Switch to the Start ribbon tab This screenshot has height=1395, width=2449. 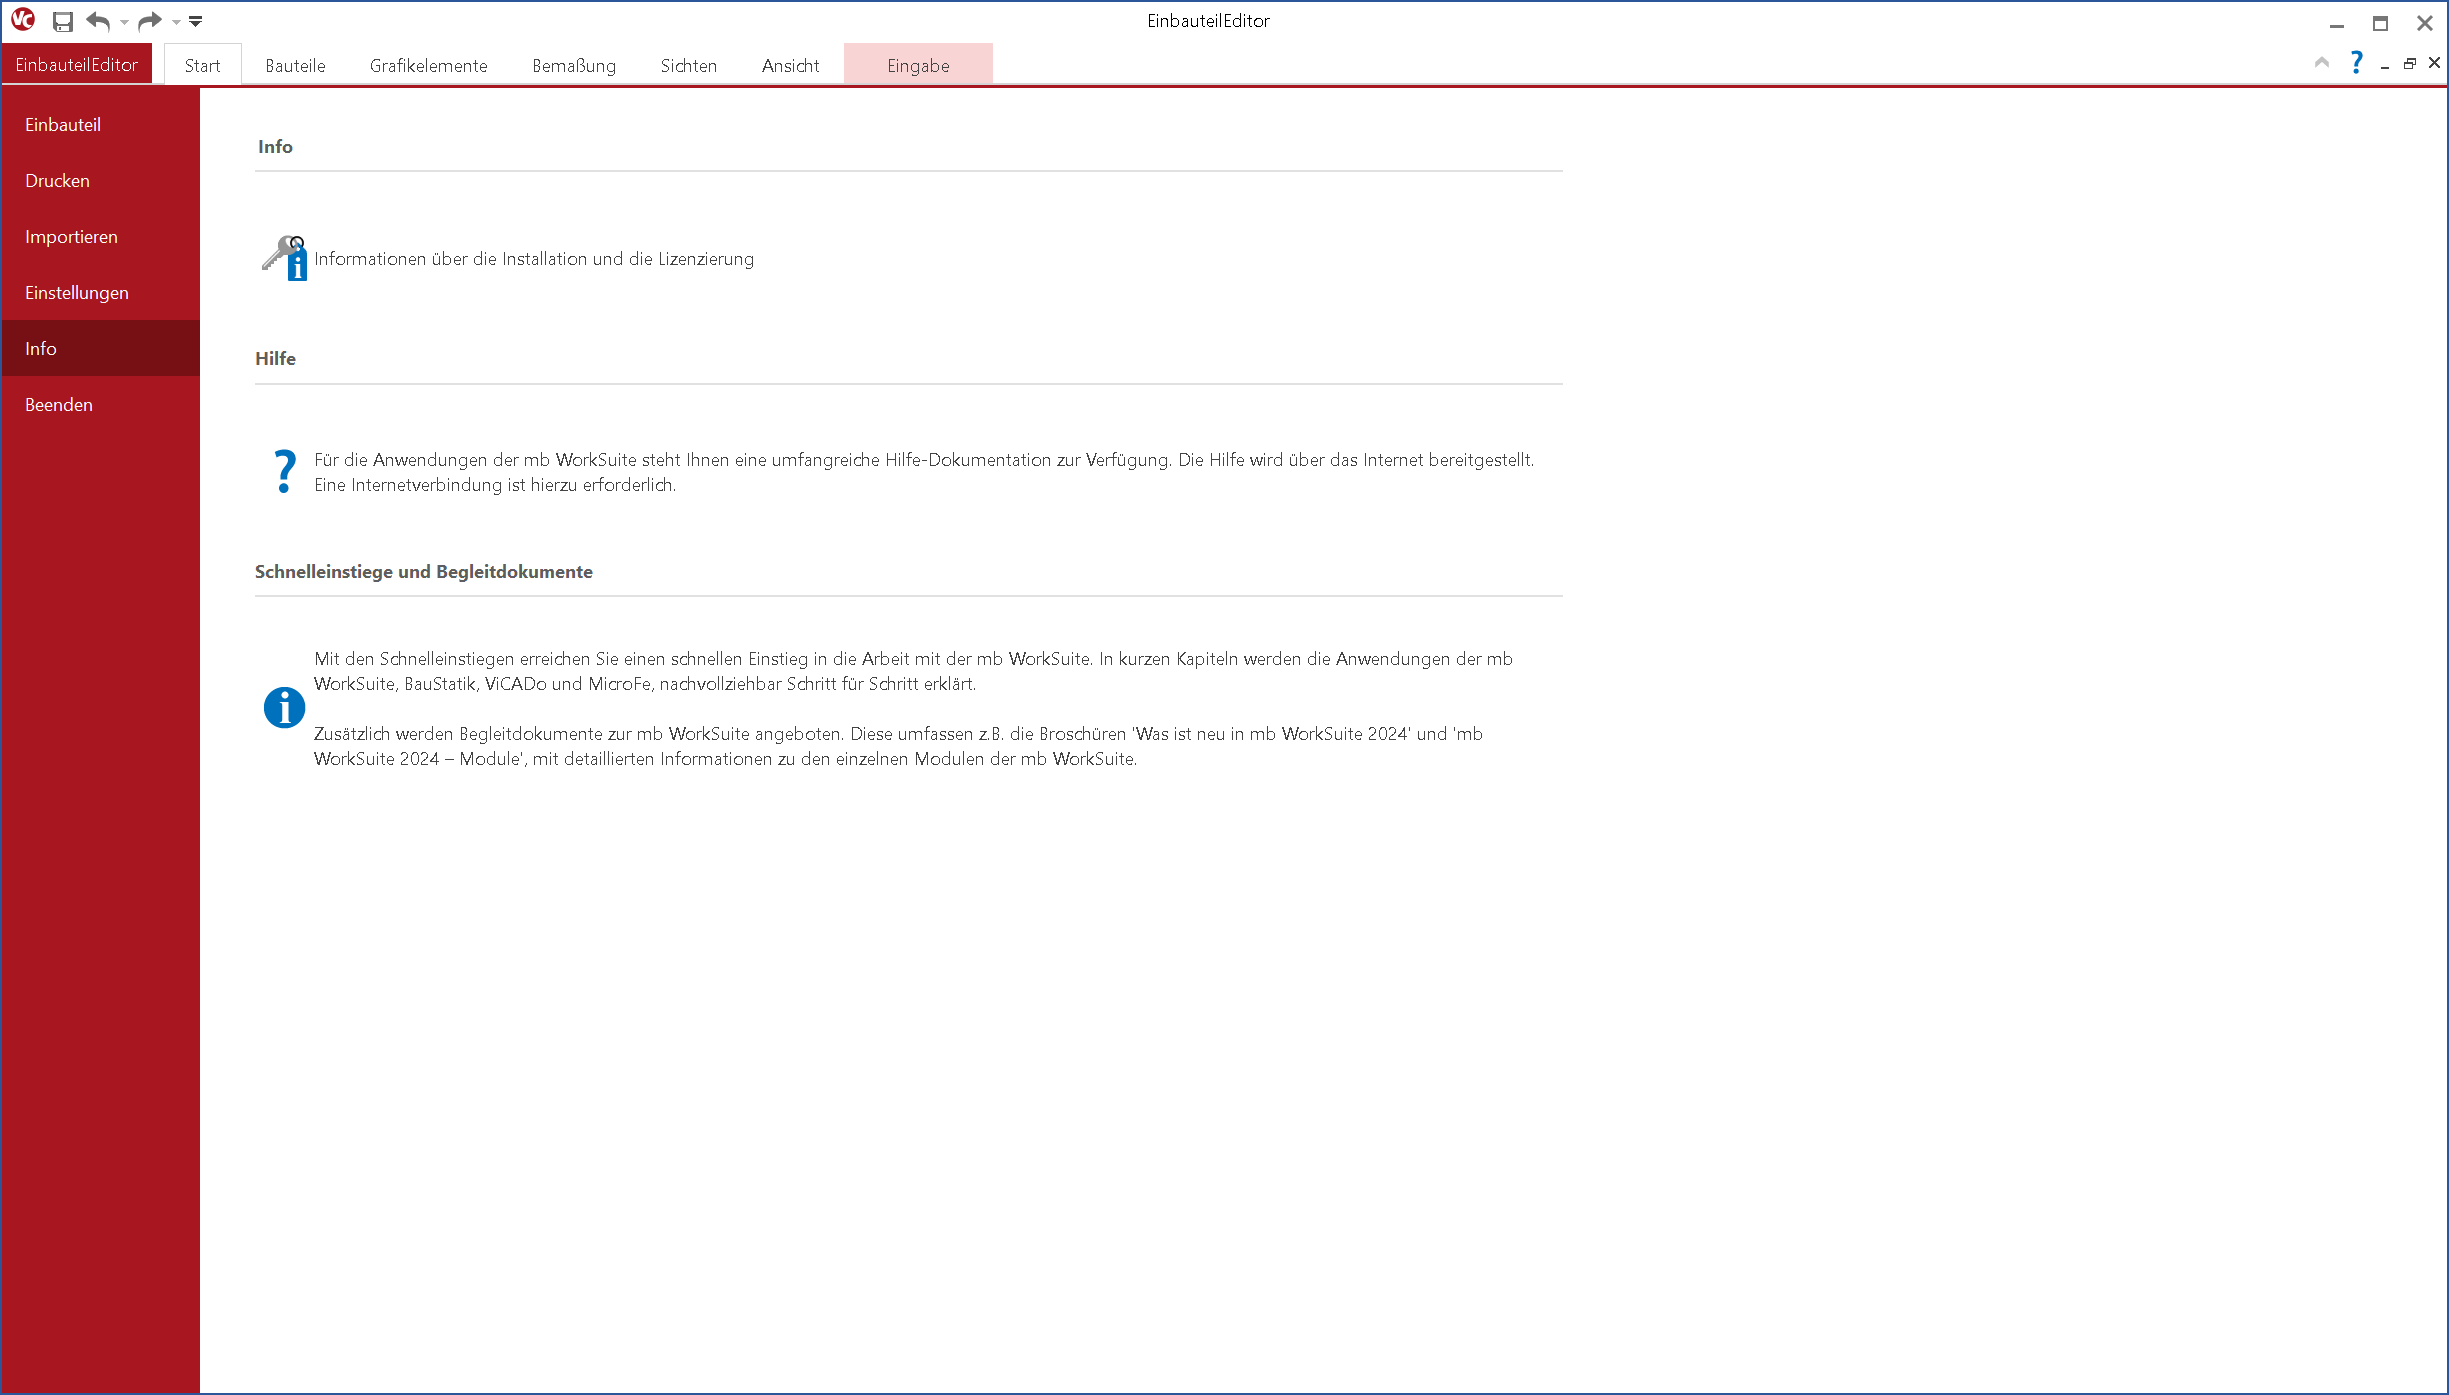click(202, 65)
